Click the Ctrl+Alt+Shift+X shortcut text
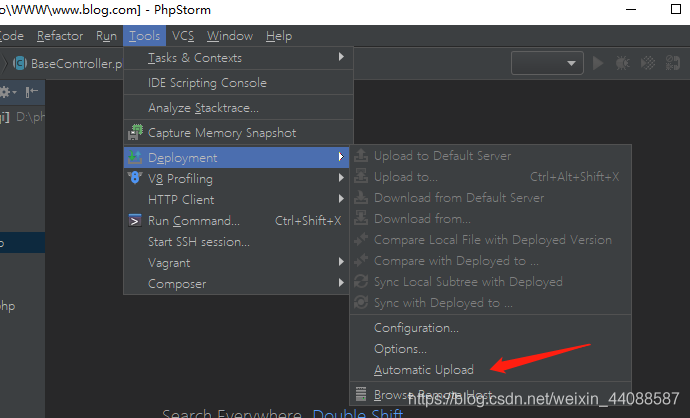 pos(575,177)
